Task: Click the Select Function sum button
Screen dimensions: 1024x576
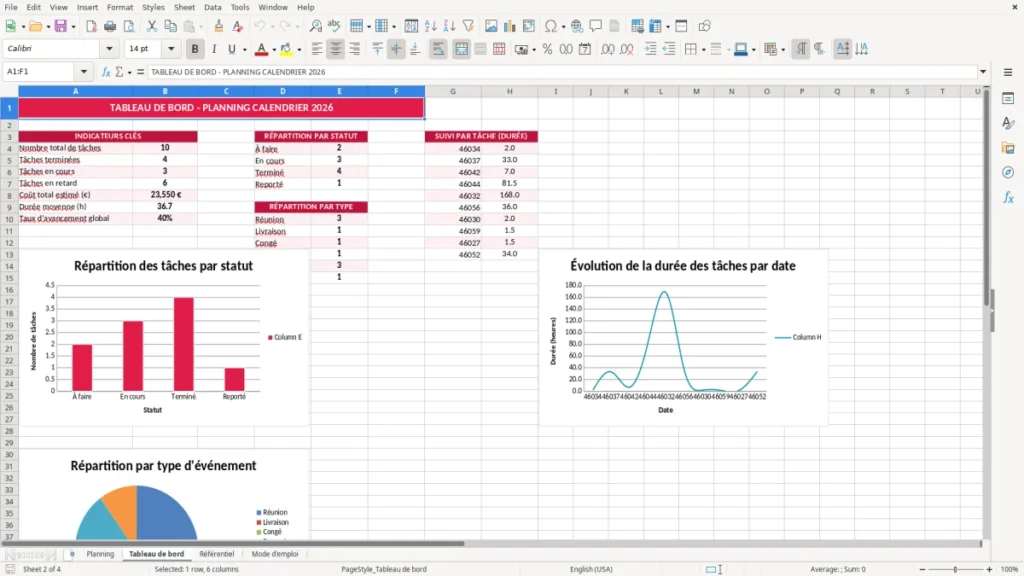Action: (x=120, y=72)
